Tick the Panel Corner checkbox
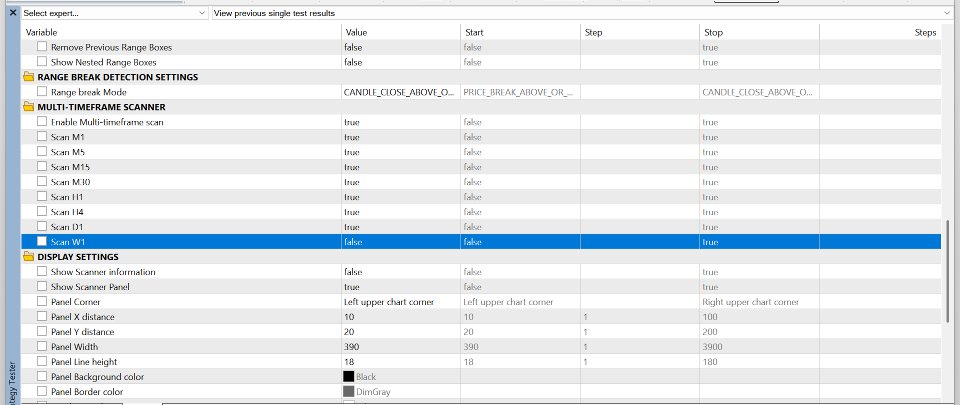This screenshot has width=960, height=405. click(42, 302)
